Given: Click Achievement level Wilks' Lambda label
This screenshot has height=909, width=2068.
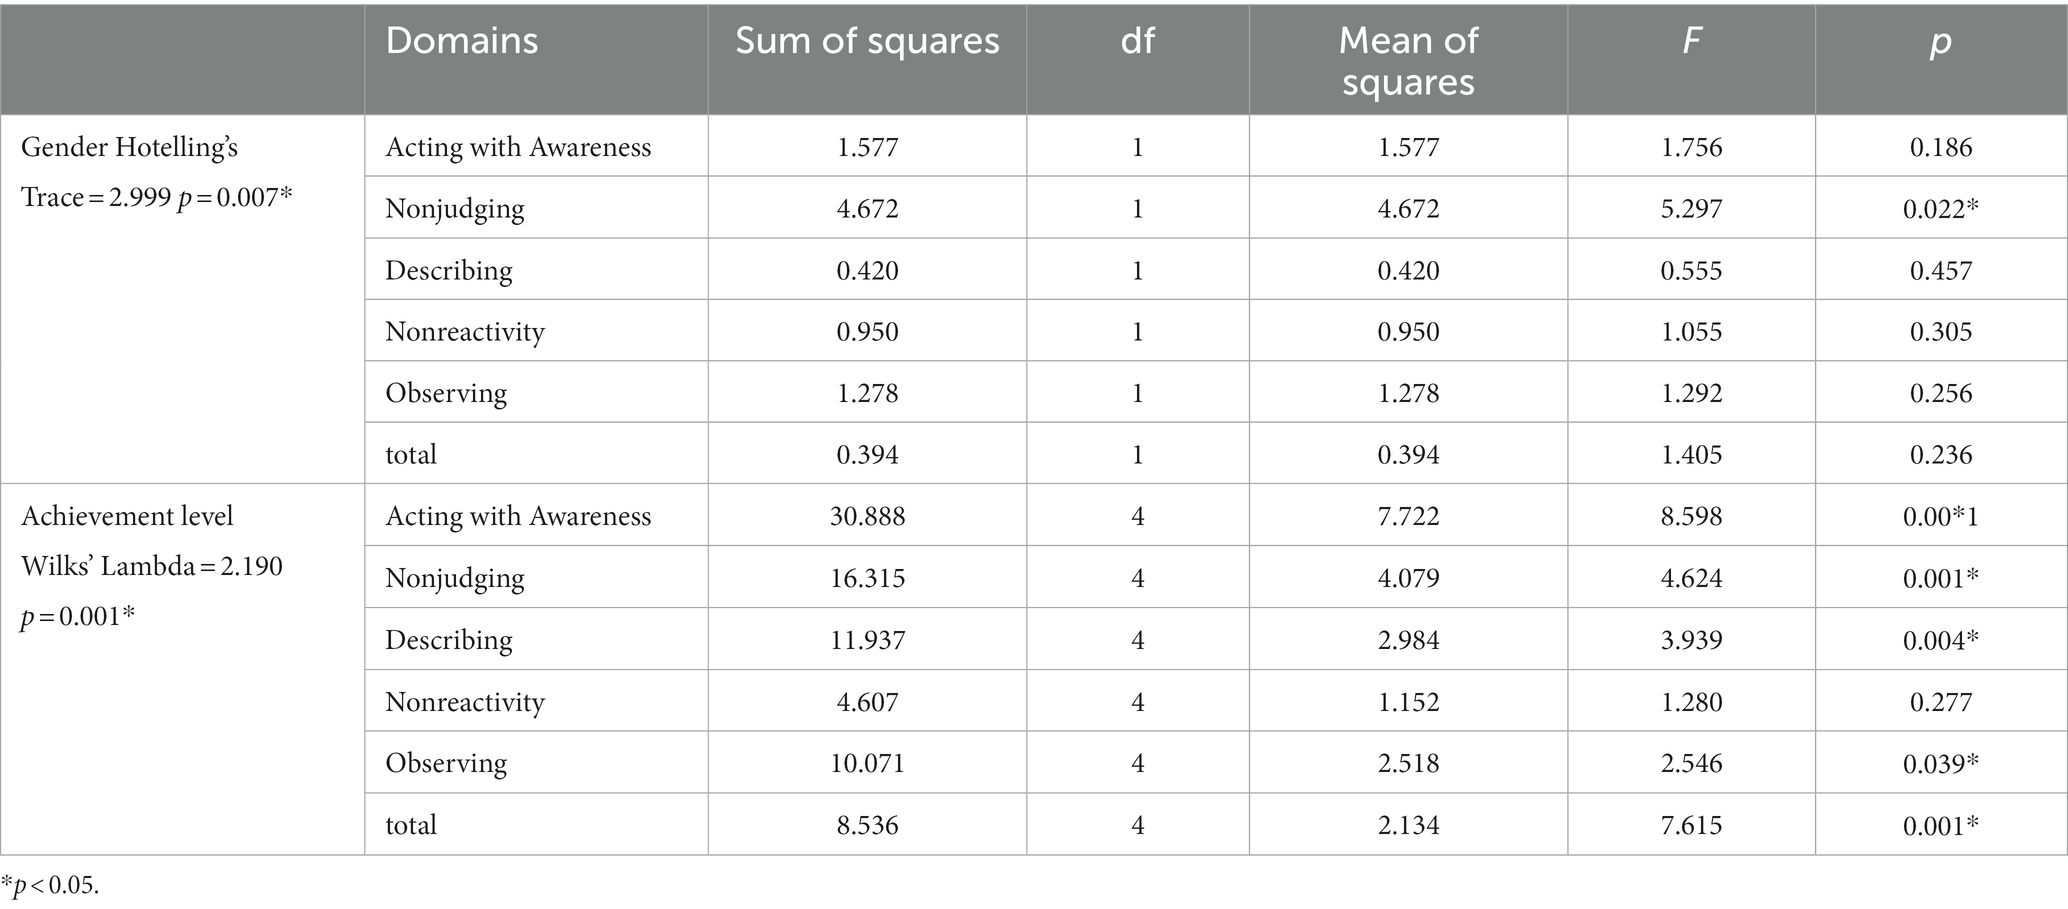Looking at the screenshot, I should point(152,566).
